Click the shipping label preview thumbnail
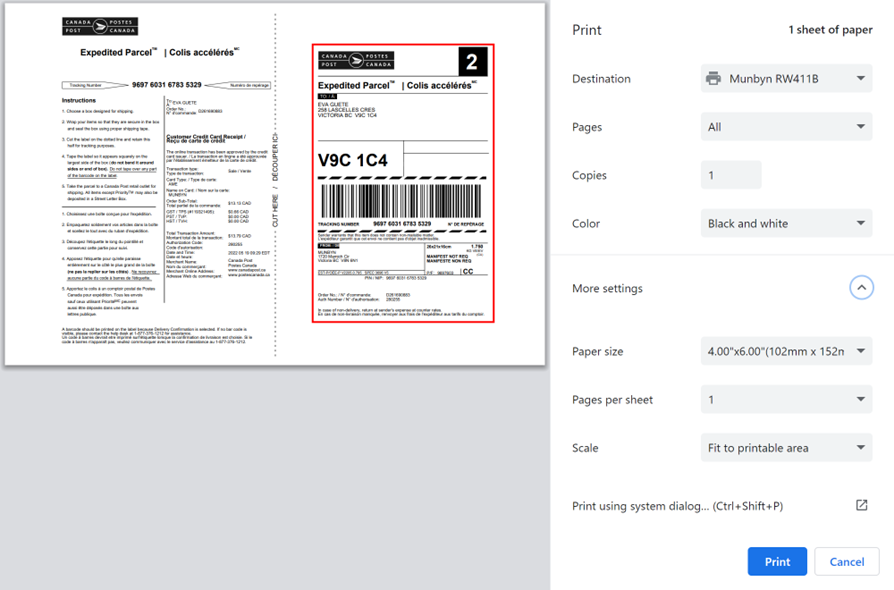This screenshot has width=894, height=590. pos(403,184)
